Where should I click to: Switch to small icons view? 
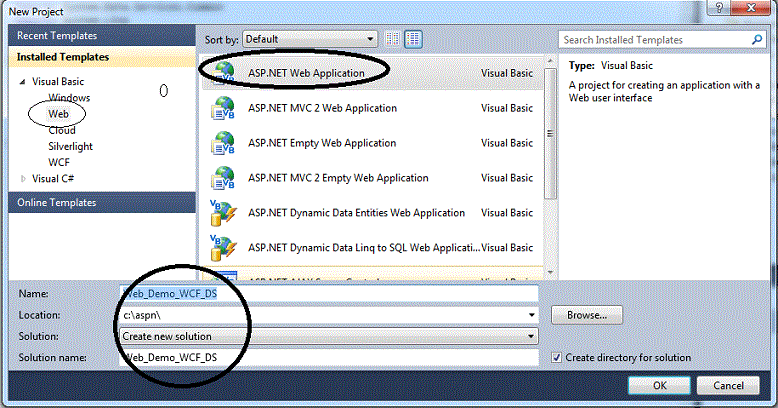(392, 39)
